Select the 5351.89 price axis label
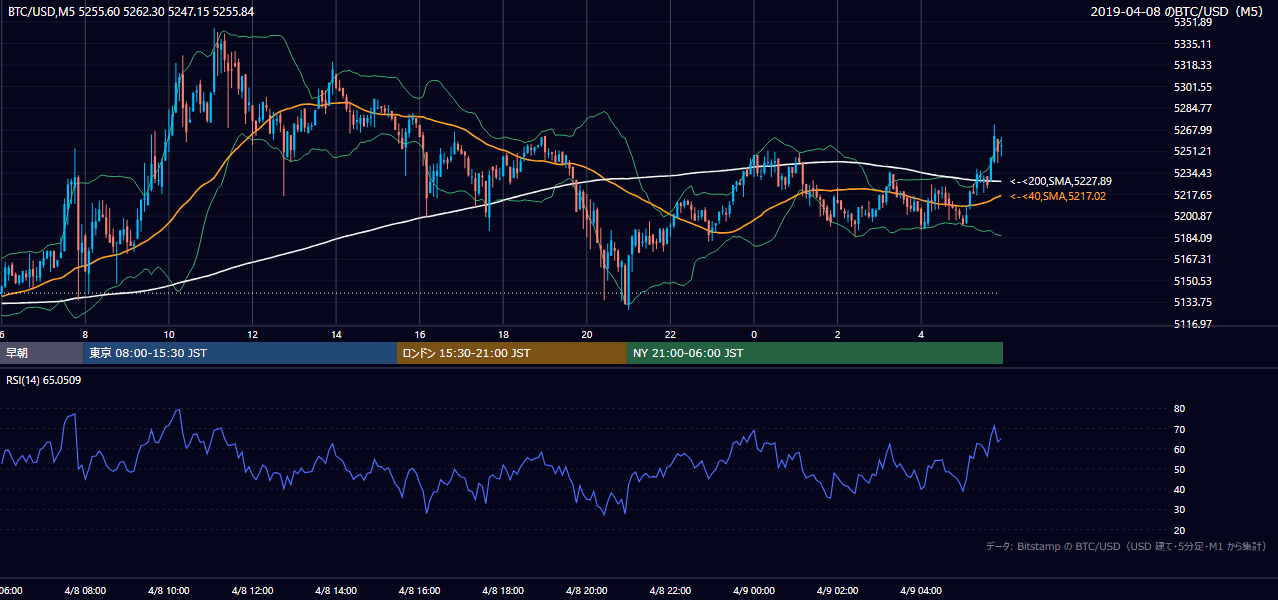 1193,22
